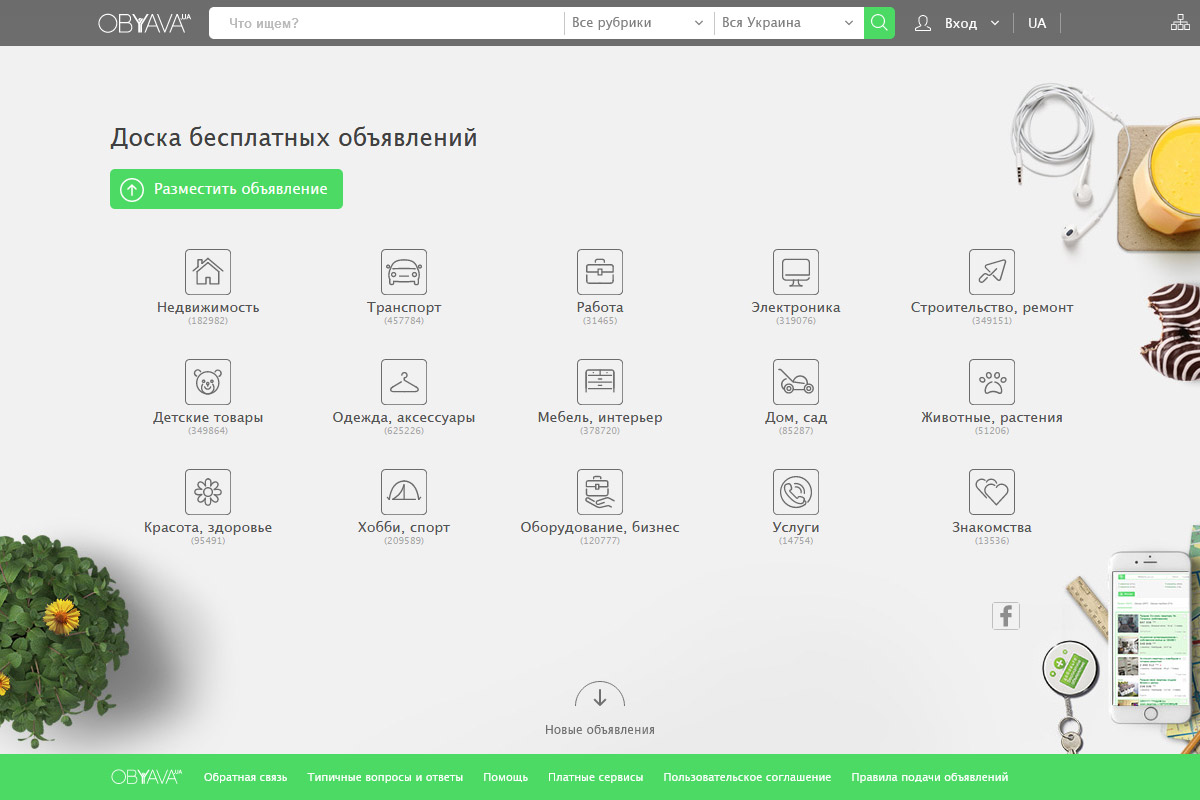The height and width of the screenshot is (800, 1200).
Task: Click the Недвижимость house icon
Action: pyautogui.click(x=208, y=272)
